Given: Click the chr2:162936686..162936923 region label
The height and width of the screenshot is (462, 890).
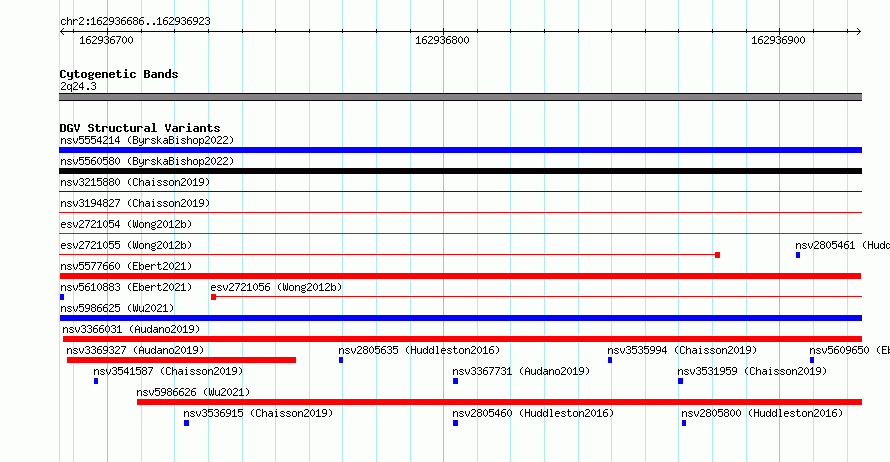Looking at the screenshot, I should pyautogui.click(x=135, y=21).
